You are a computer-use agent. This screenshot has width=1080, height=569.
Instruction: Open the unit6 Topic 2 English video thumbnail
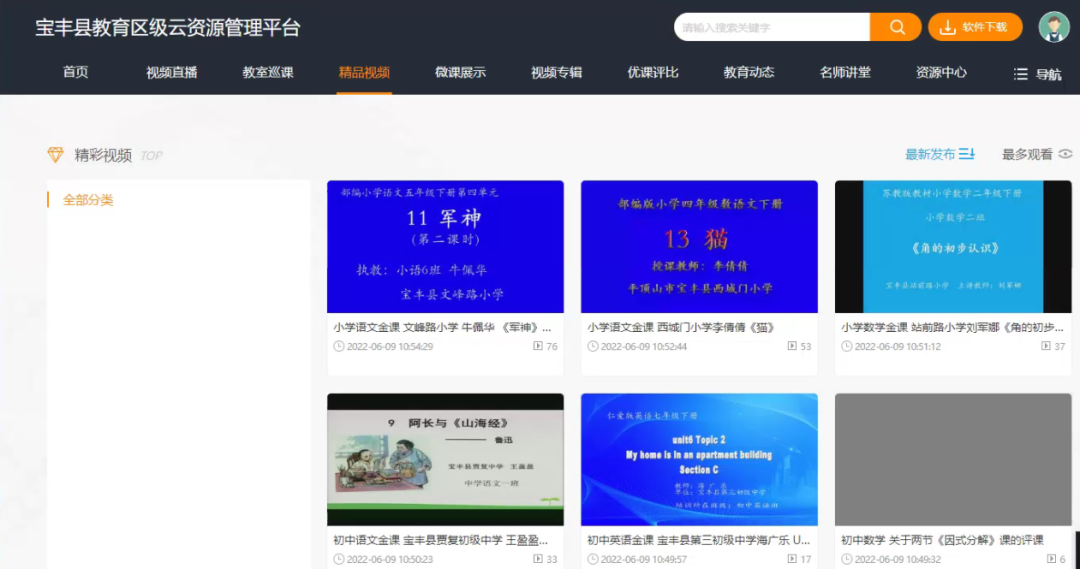point(699,459)
